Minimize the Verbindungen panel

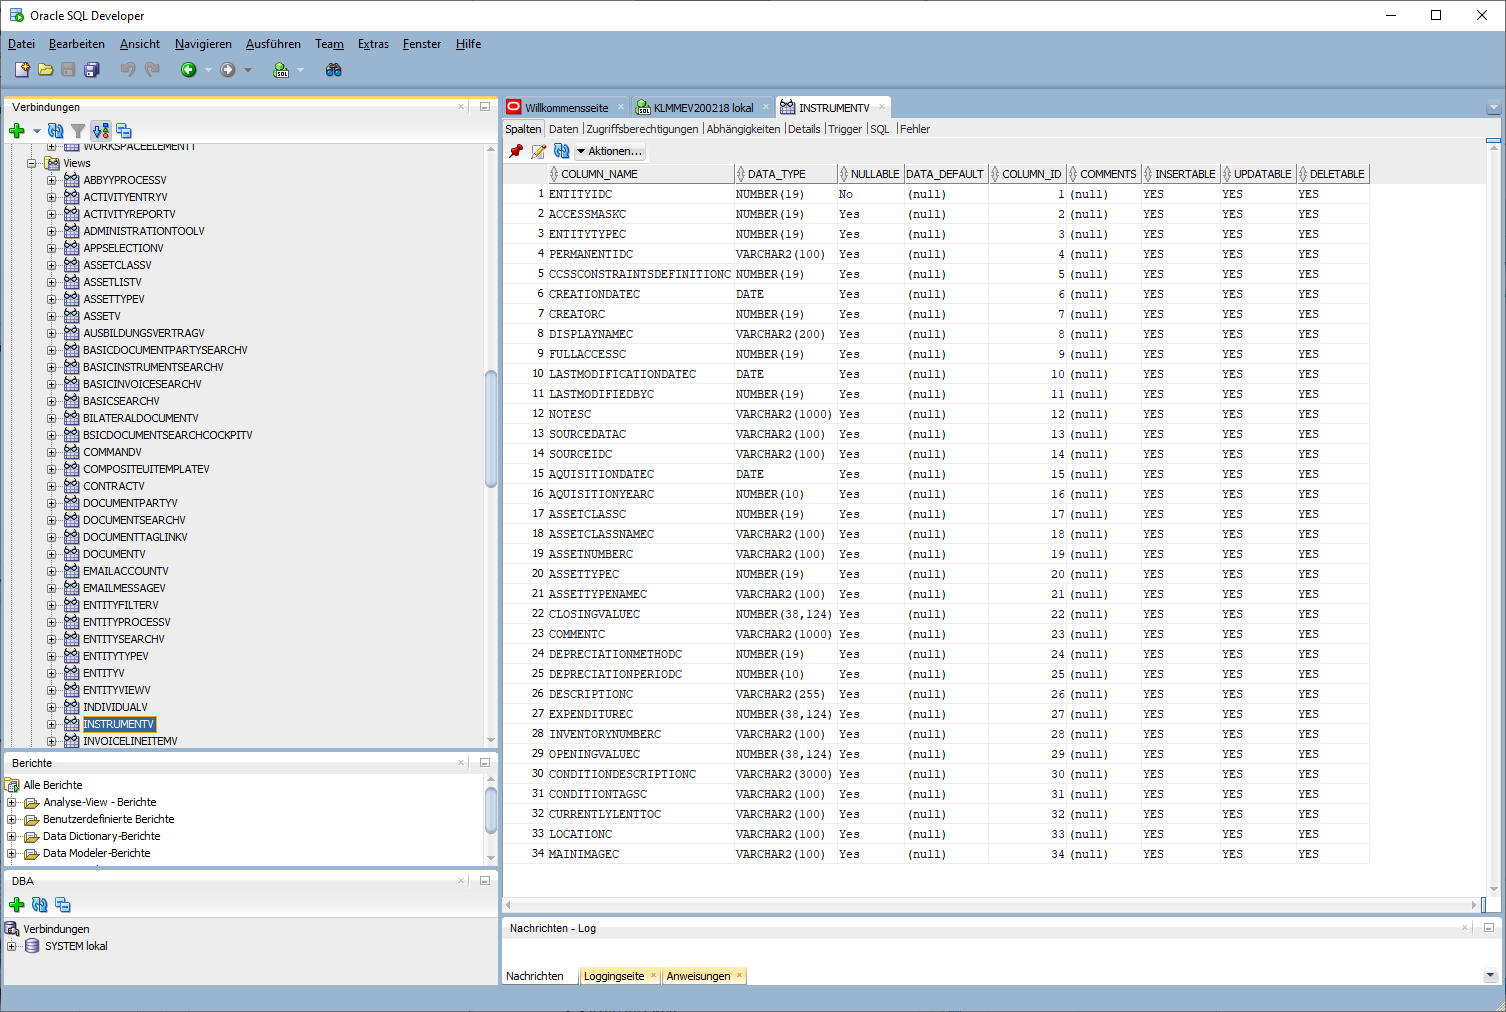(x=485, y=107)
